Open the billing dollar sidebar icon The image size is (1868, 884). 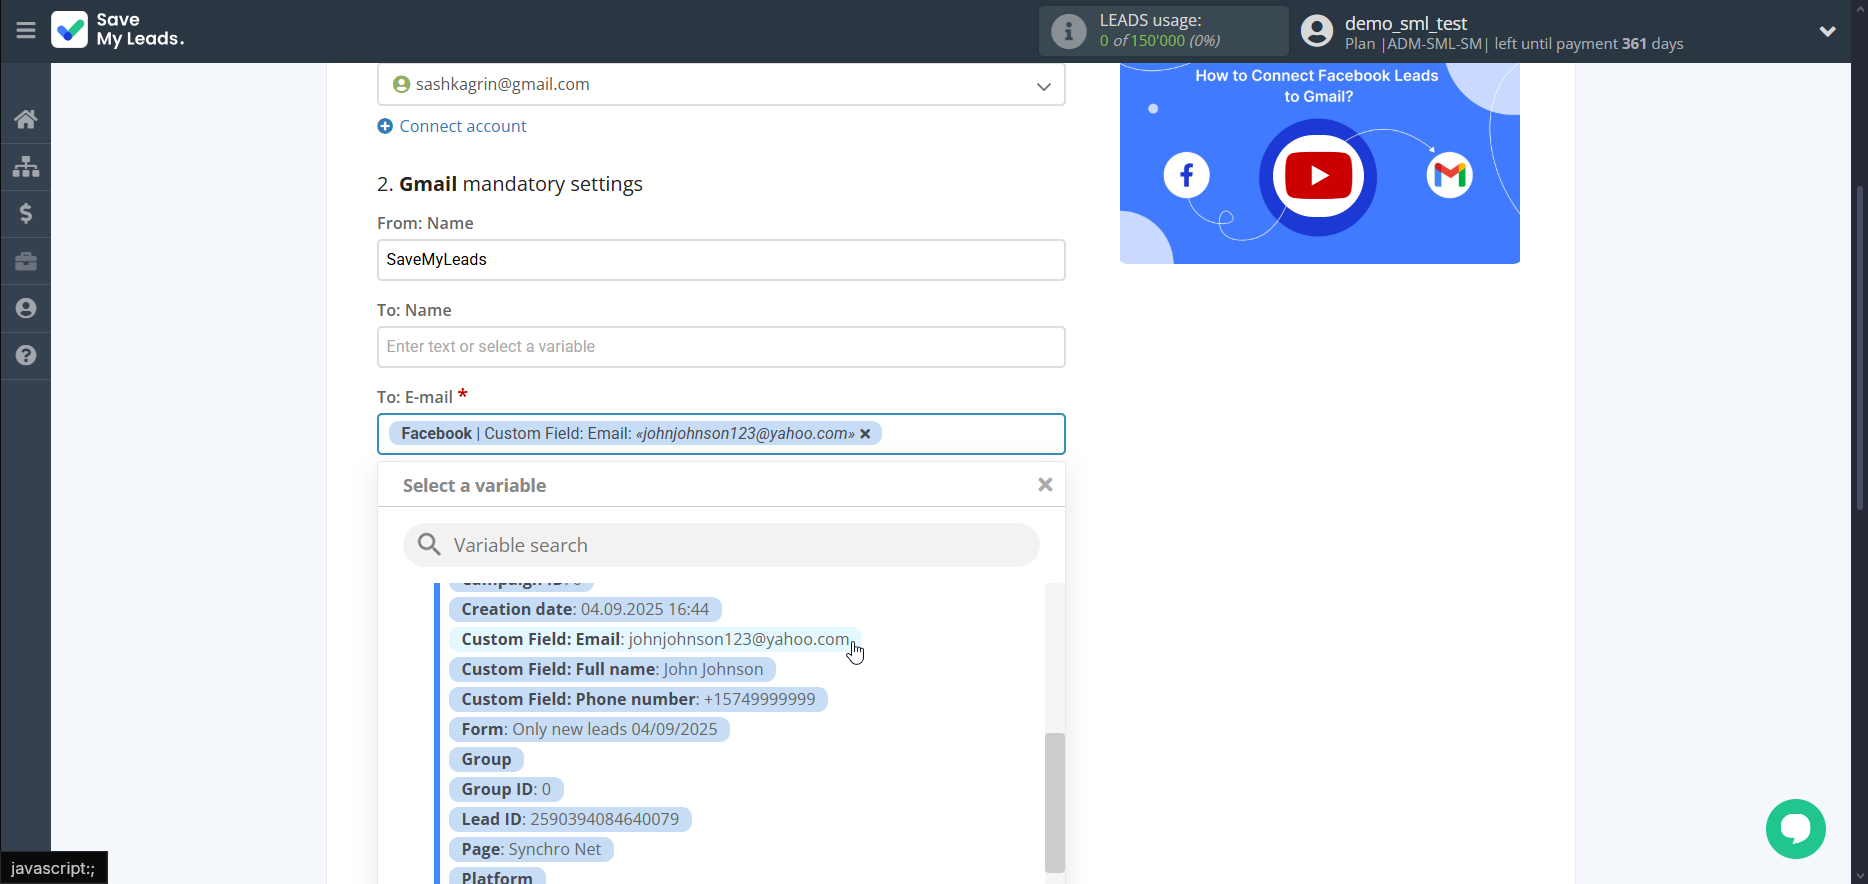26,213
